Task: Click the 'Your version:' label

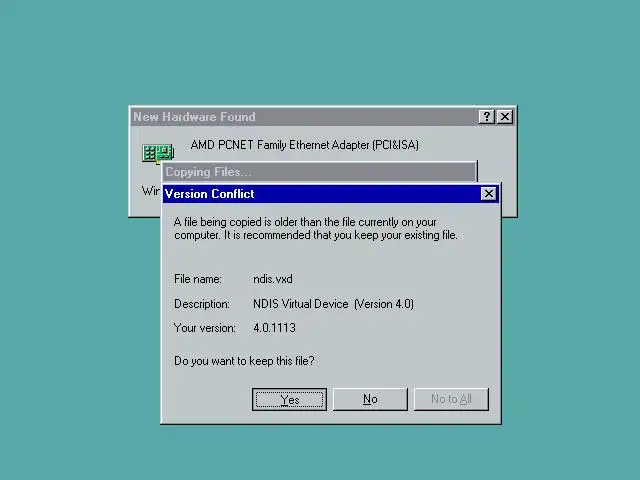Action: click(204, 328)
